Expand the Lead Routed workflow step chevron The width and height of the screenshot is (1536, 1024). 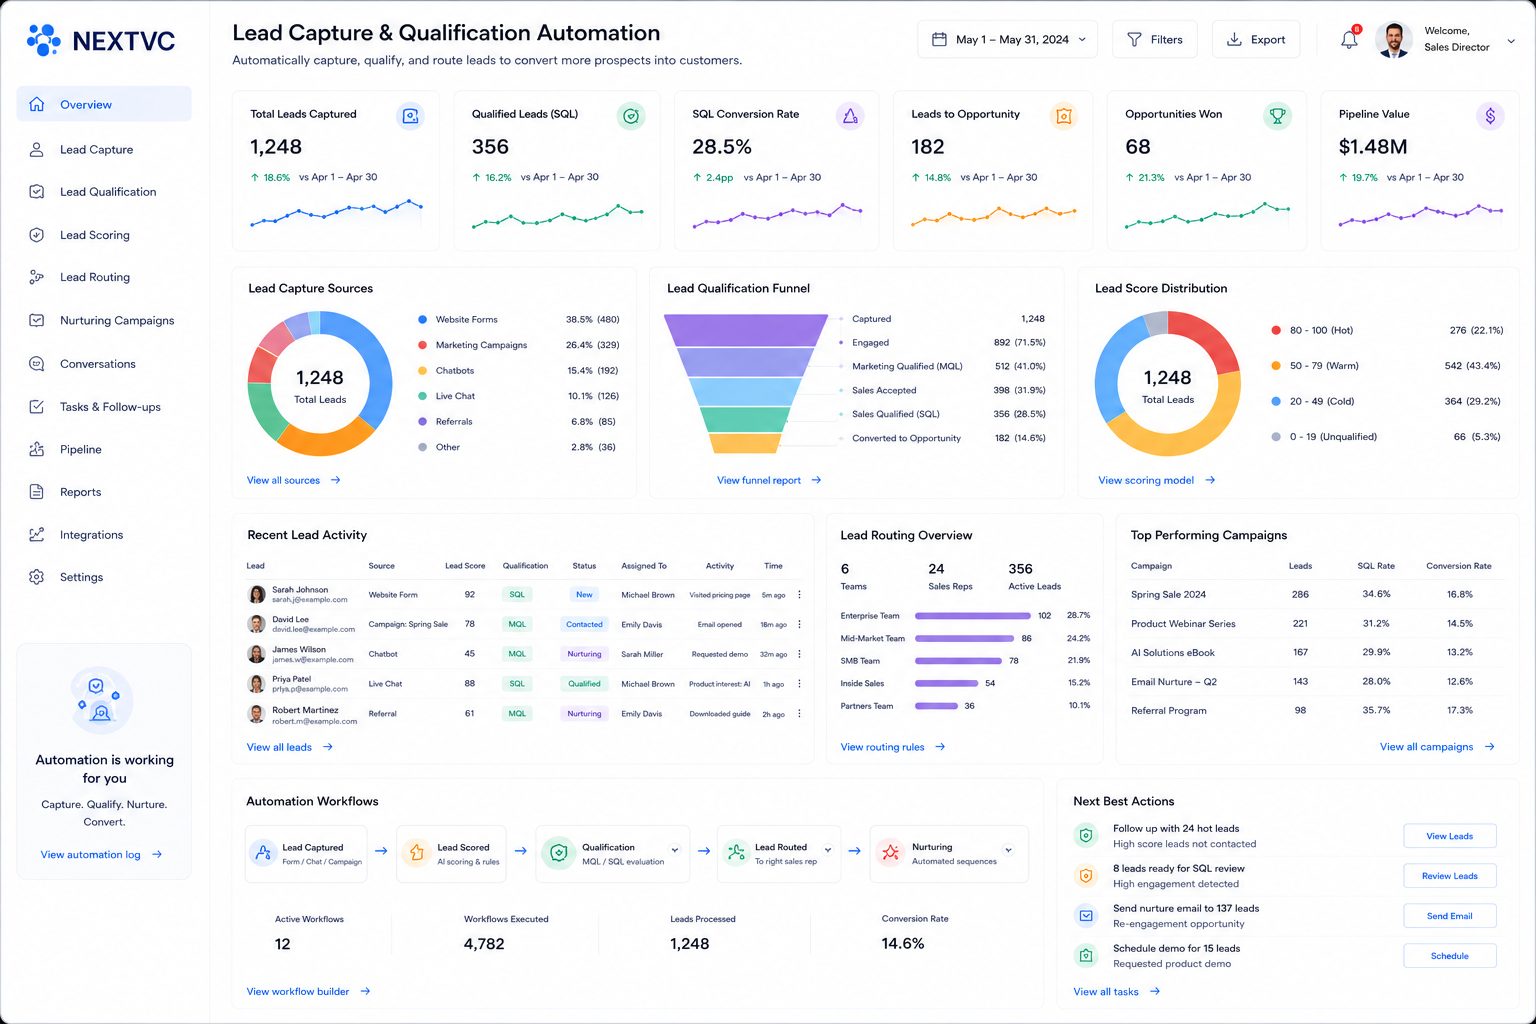[x=828, y=850]
